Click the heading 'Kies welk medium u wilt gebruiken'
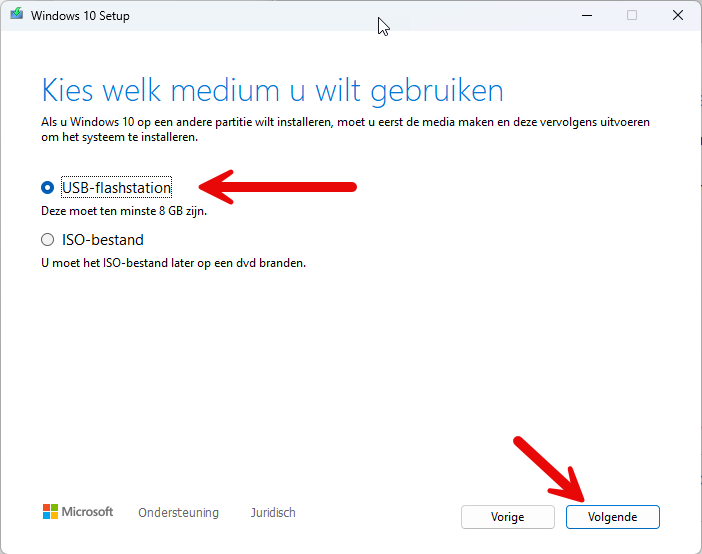The width and height of the screenshot is (702, 554). tap(272, 91)
